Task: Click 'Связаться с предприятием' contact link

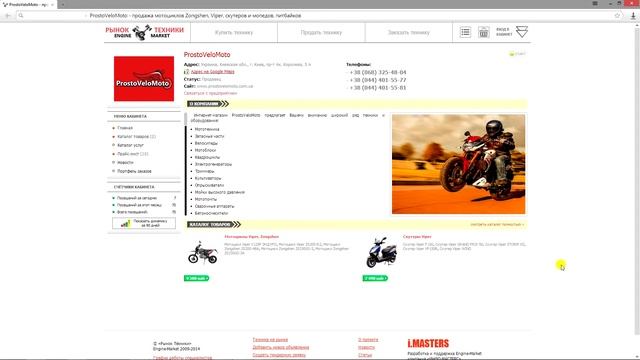Action: tap(210, 93)
